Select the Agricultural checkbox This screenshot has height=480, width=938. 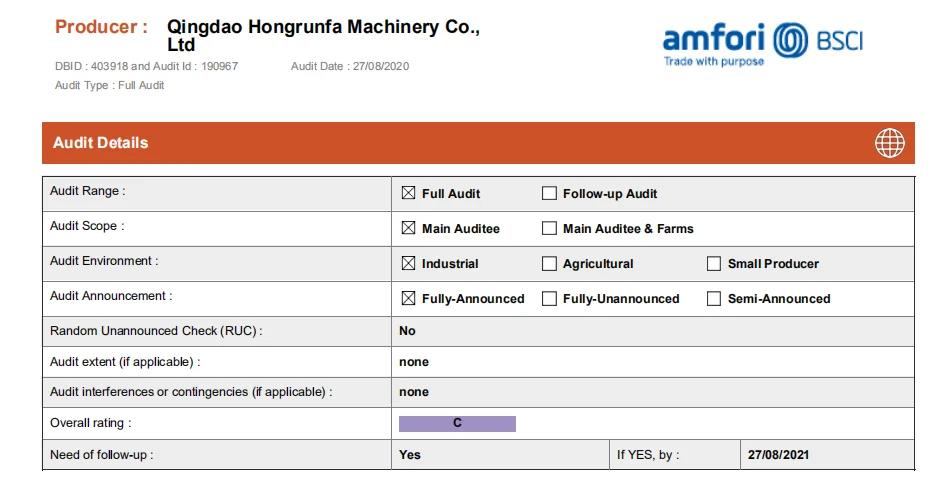(549, 264)
